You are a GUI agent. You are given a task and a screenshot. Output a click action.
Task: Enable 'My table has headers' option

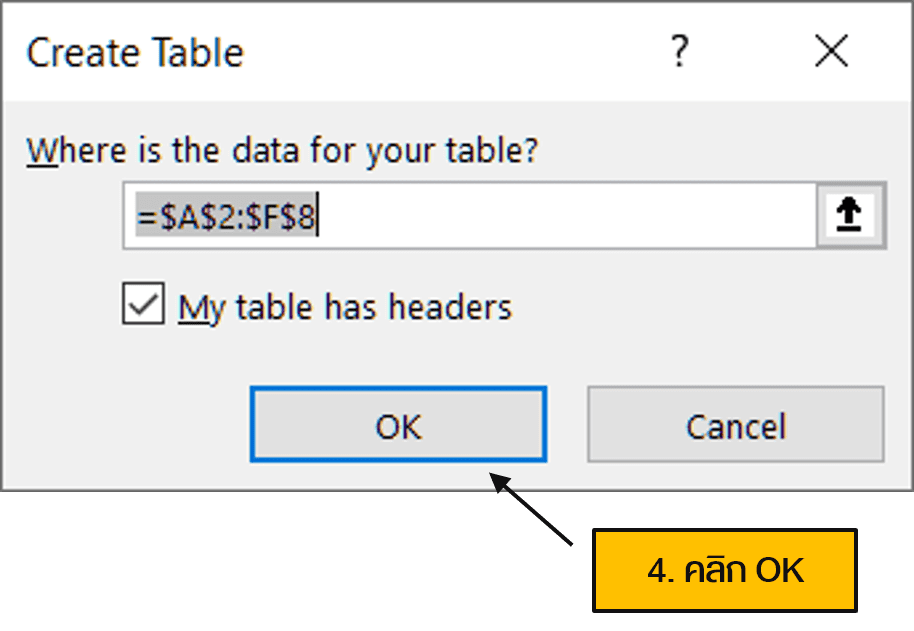[x=143, y=305]
